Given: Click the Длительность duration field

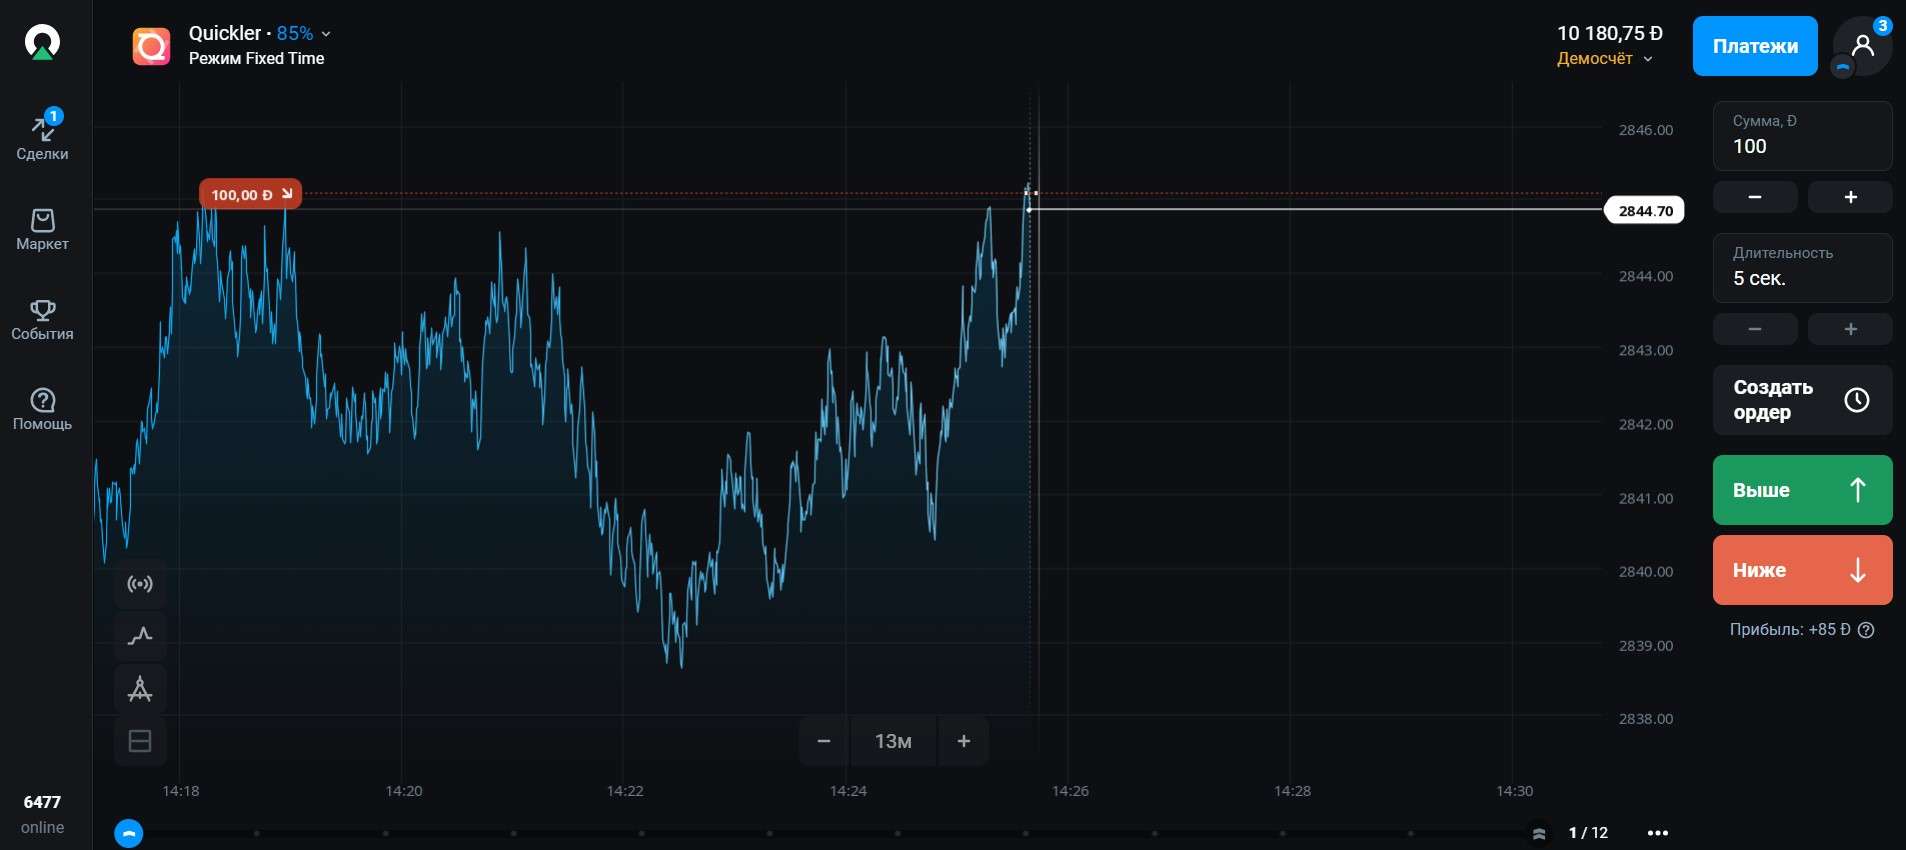Looking at the screenshot, I should [1802, 268].
